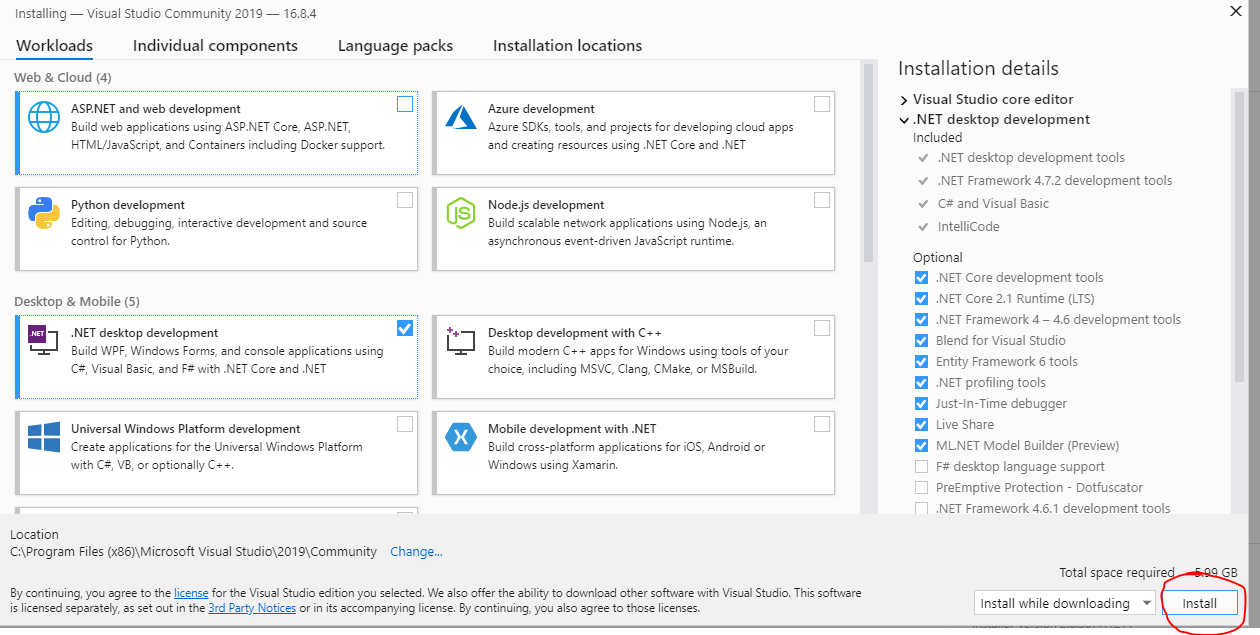
Task: Uncheck Entity Framework 6 tools option
Action: (921, 362)
